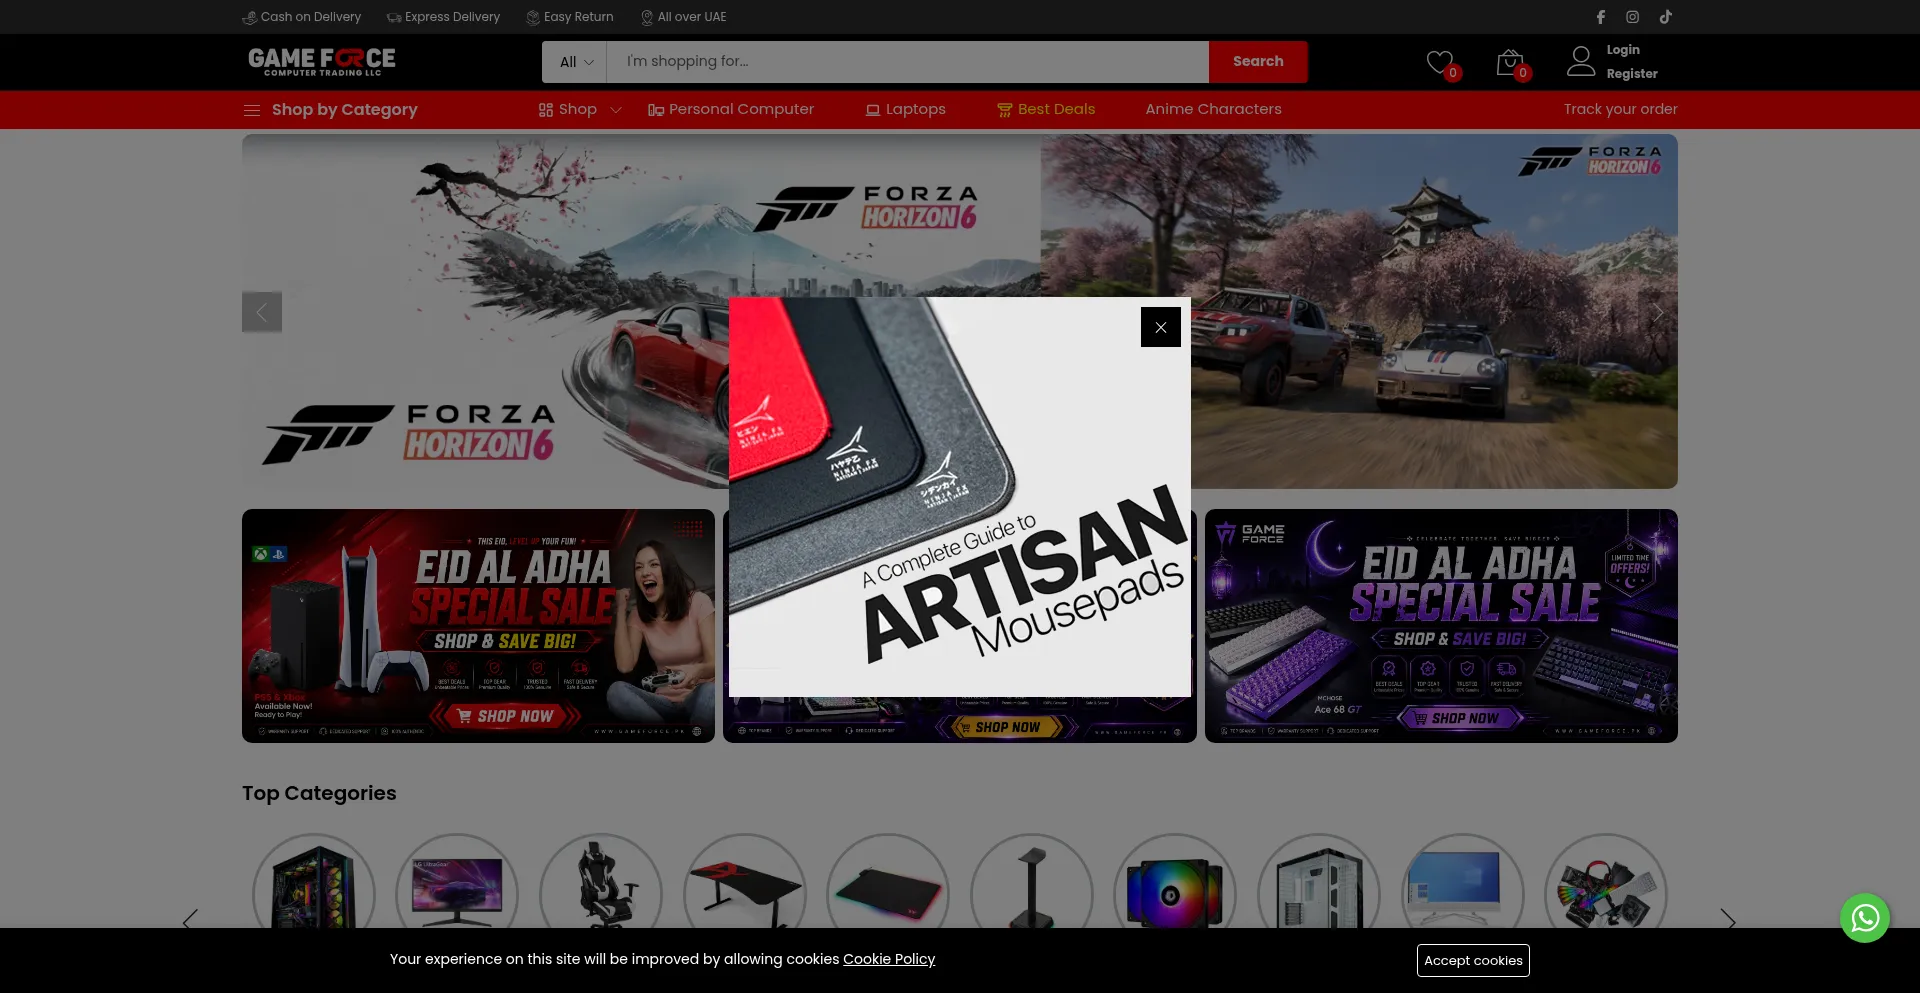Click the Shop by Category hamburger icon
Image resolution: width=1920 pixels, height=993 pixels.
(252, 110)
